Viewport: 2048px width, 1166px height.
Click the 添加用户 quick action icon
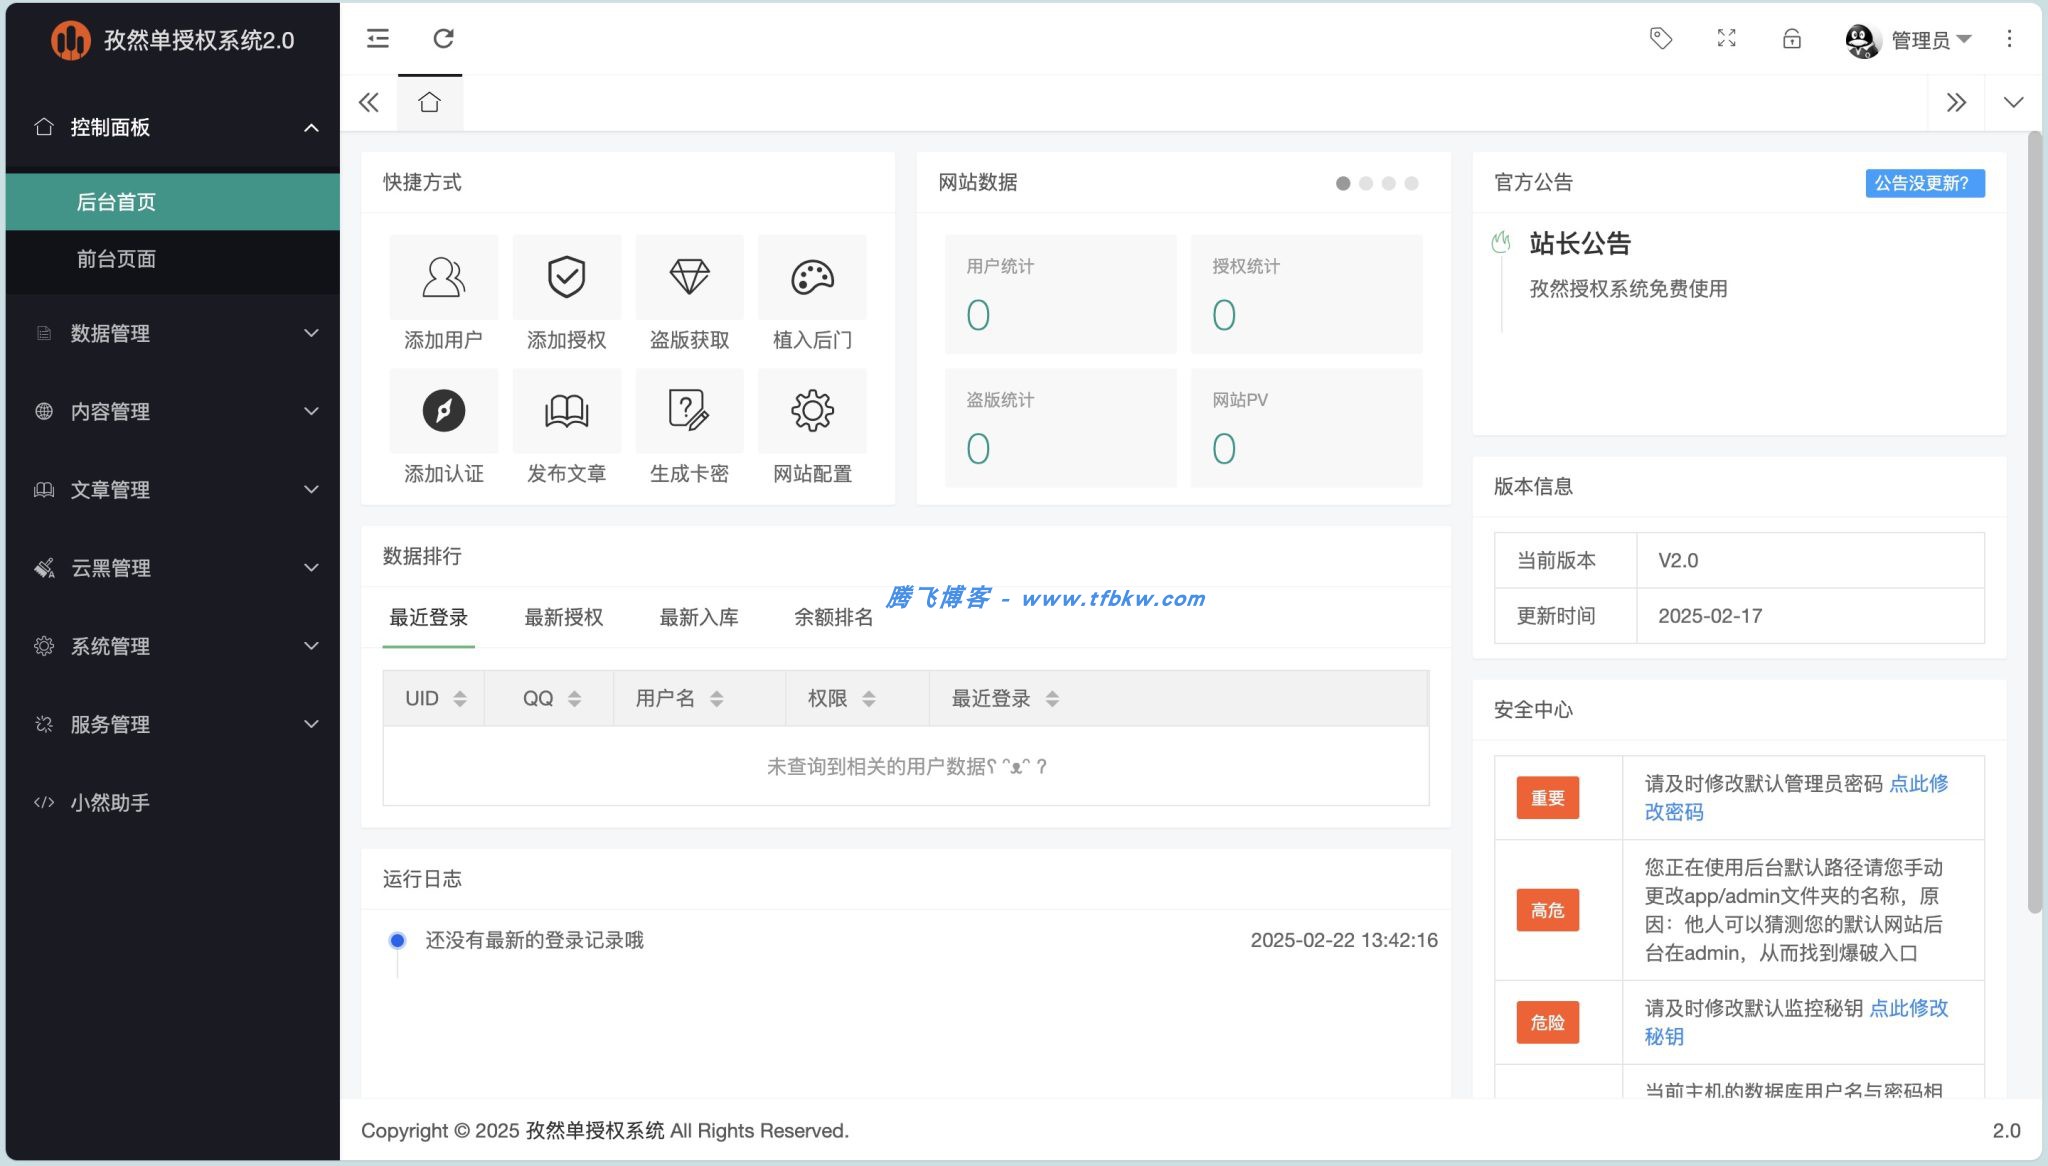(x=443, y=278)
